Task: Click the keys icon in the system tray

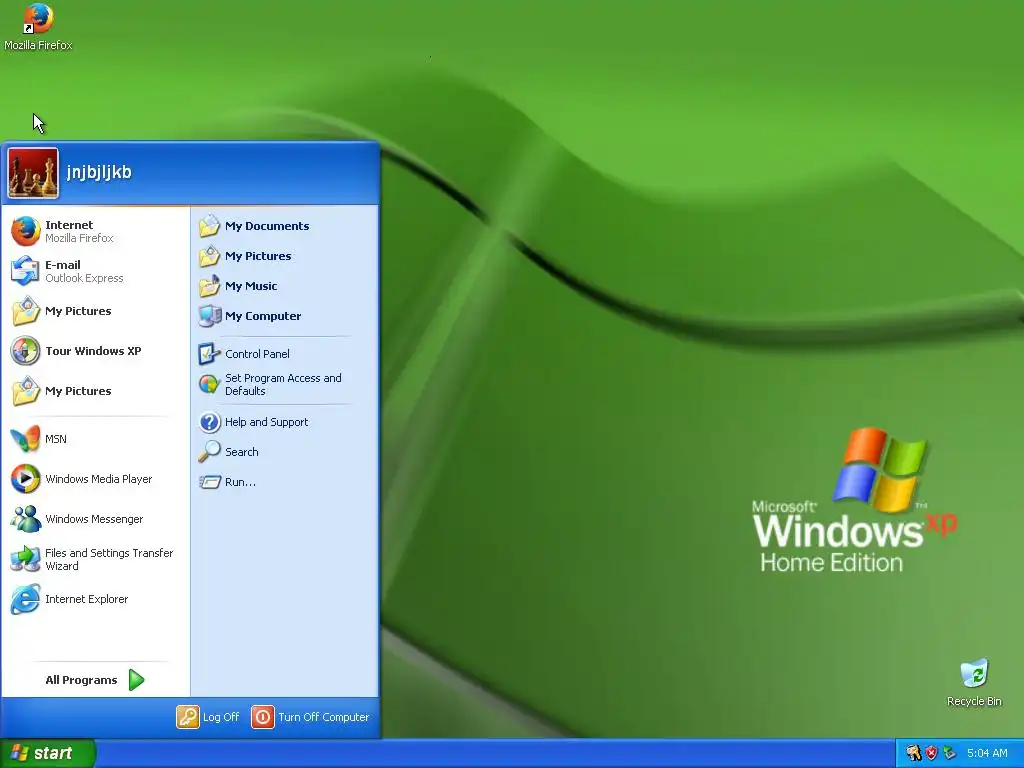Action: pyautogui.click(x=913, y=753)
